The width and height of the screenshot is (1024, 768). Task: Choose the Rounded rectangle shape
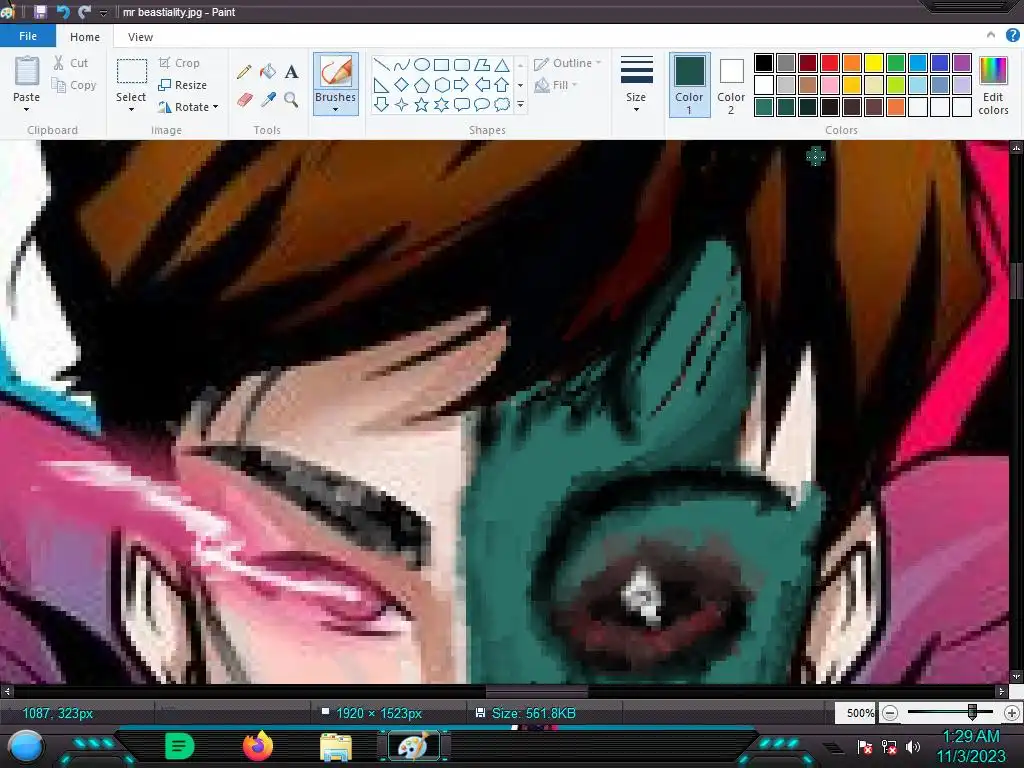pyautogui.click(x=462, y=65)
